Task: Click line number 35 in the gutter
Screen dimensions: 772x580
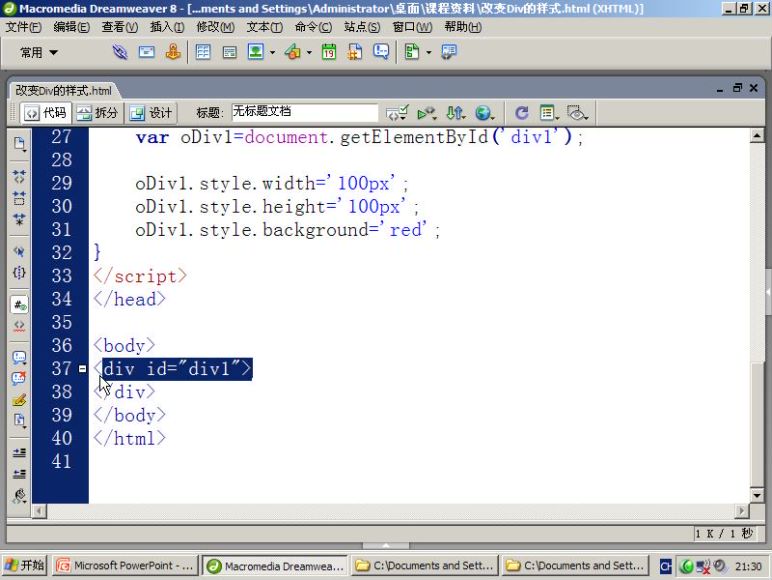Action: (x=62, y=322)
